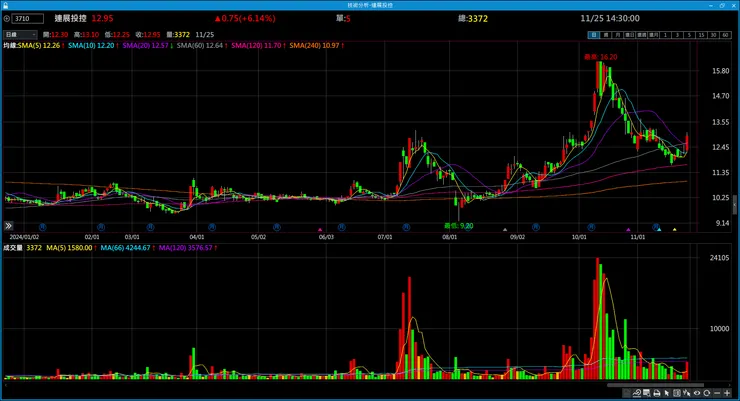Select the 15-minute timeframe button

[701, 35]
